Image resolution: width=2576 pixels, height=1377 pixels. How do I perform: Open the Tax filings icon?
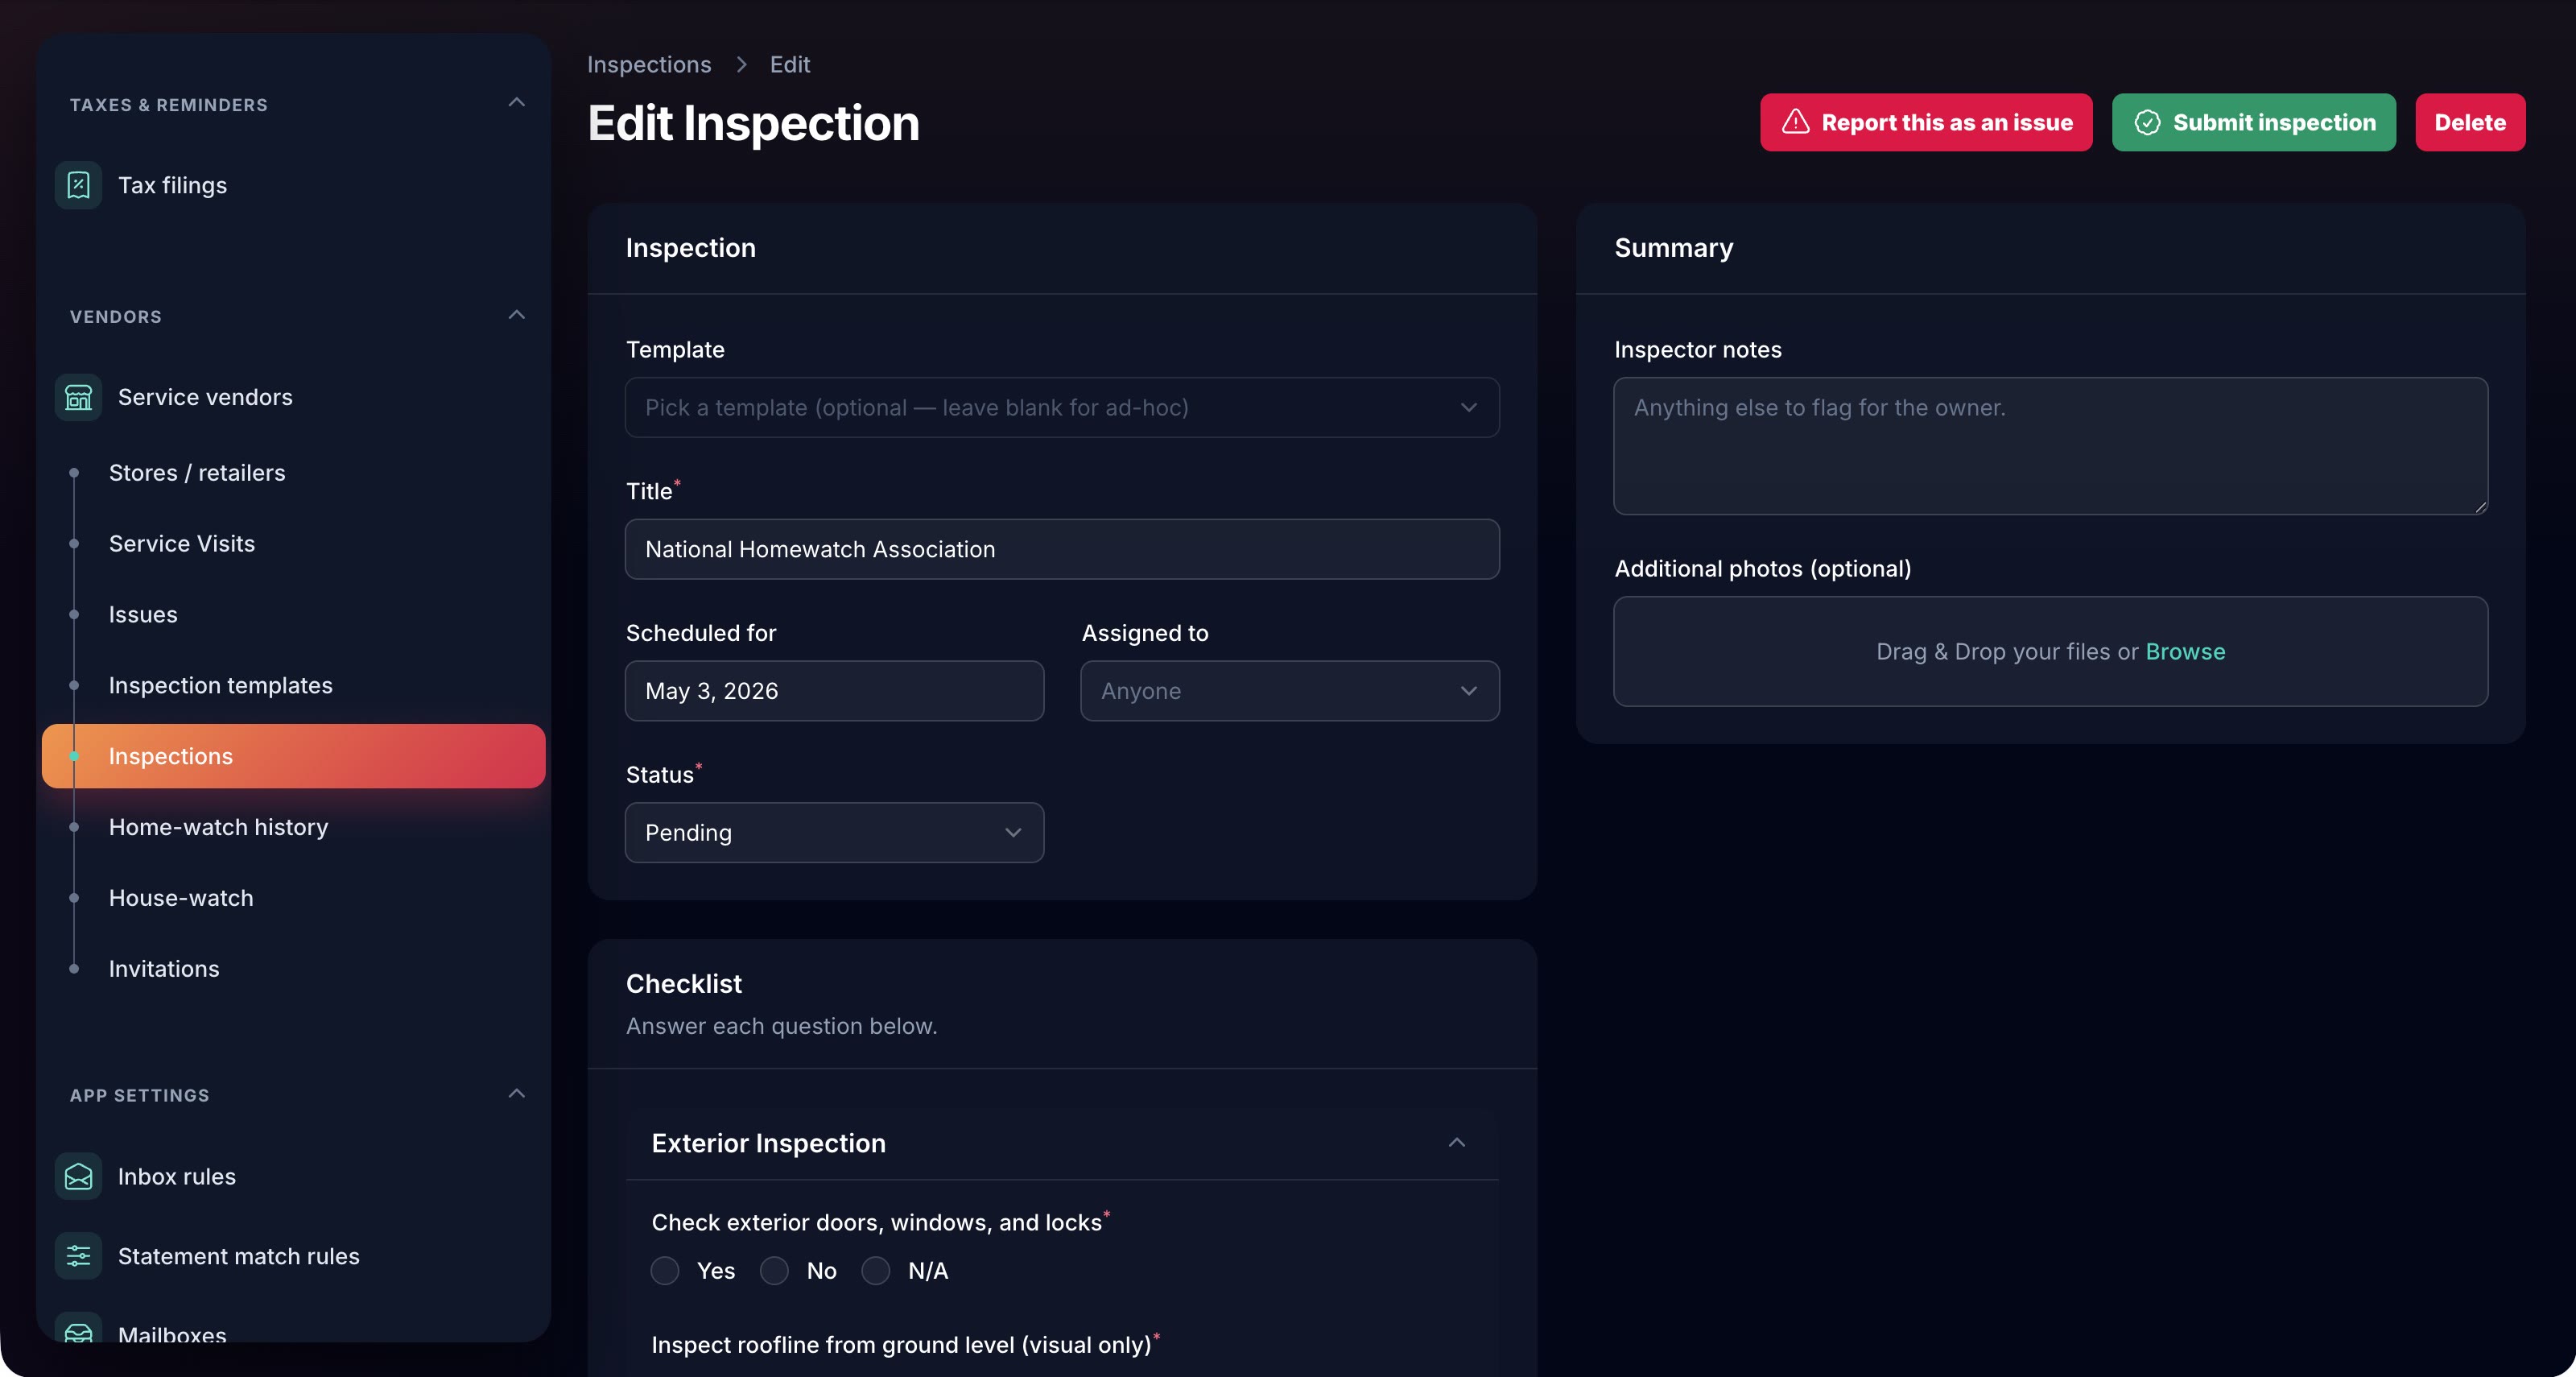point(78,185)
